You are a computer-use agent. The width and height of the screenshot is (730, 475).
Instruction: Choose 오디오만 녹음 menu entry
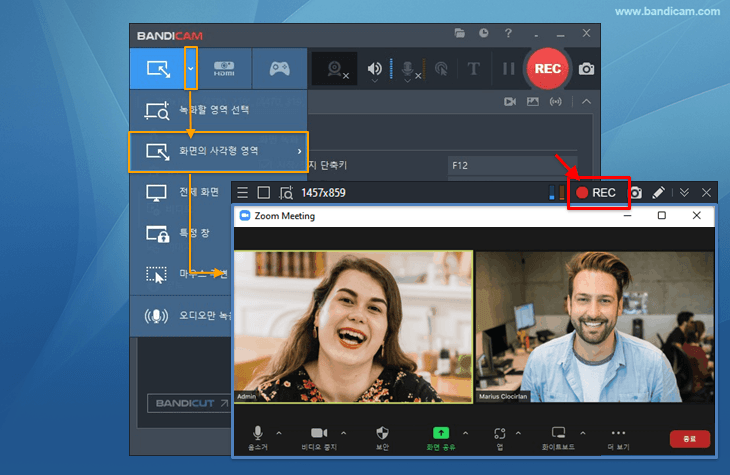[182, 316]
